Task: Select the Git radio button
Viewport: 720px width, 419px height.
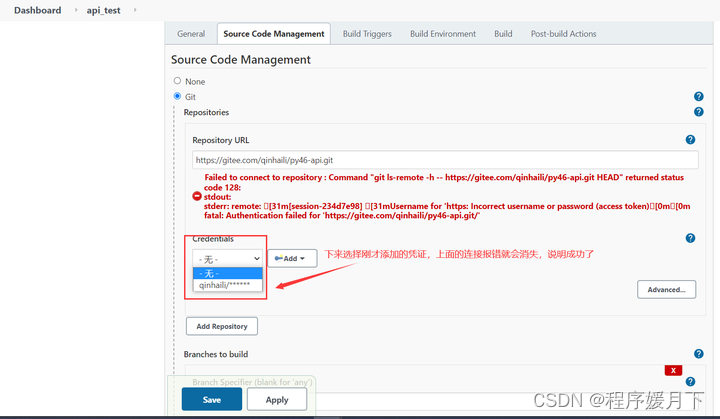Action: [x=177, y=96]
